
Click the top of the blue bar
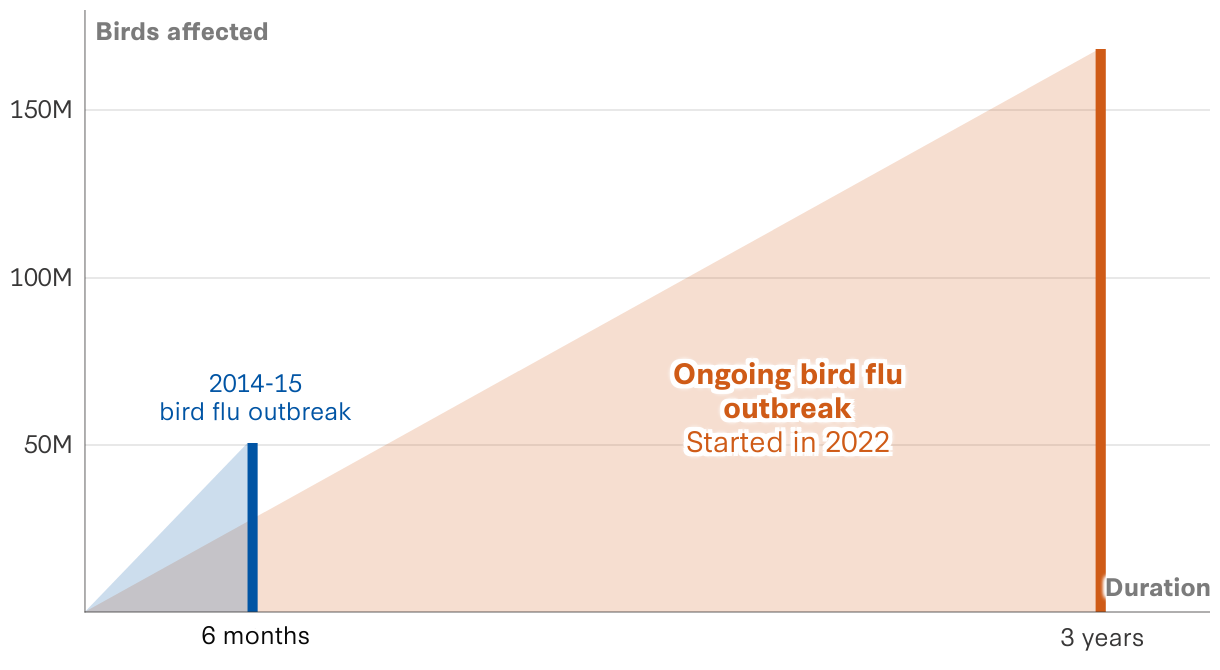(252, 446)
